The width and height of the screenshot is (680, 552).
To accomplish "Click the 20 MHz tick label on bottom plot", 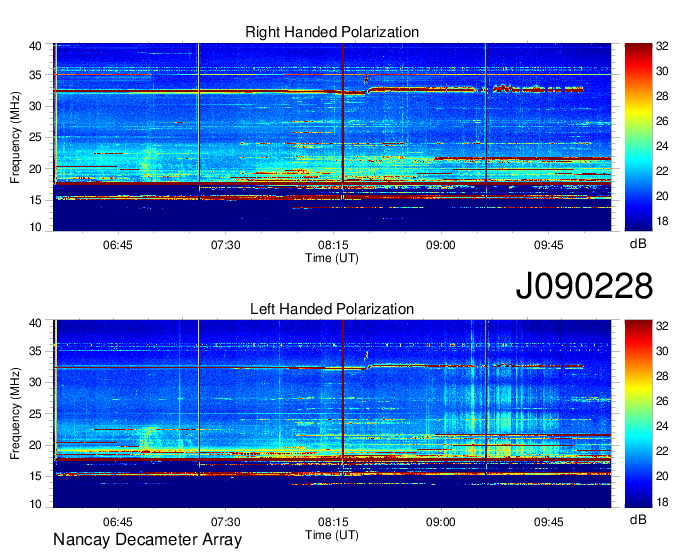I will (36, 445).
